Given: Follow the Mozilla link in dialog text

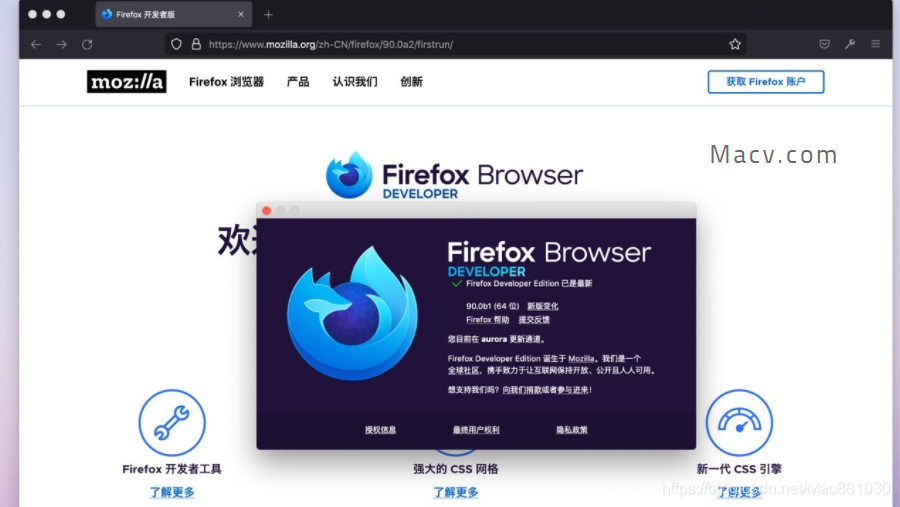Looking at the screenshot, I should point(581,358).
